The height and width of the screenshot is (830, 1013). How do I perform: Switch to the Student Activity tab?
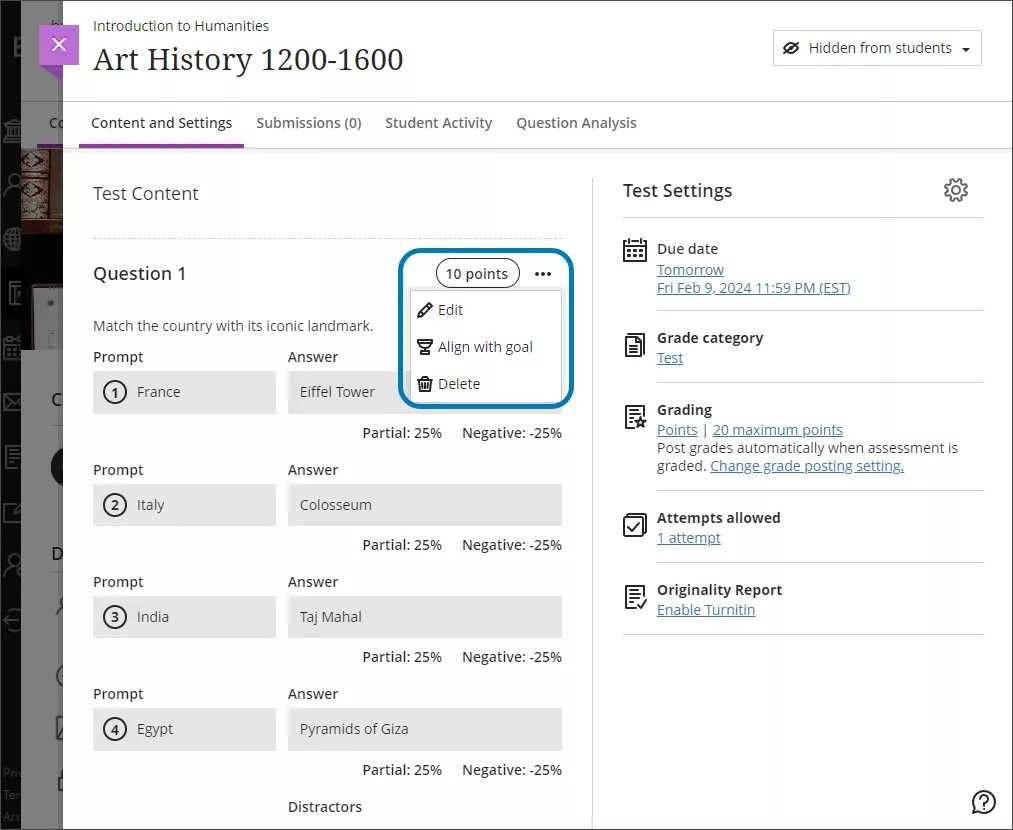(x=438, y=123)
